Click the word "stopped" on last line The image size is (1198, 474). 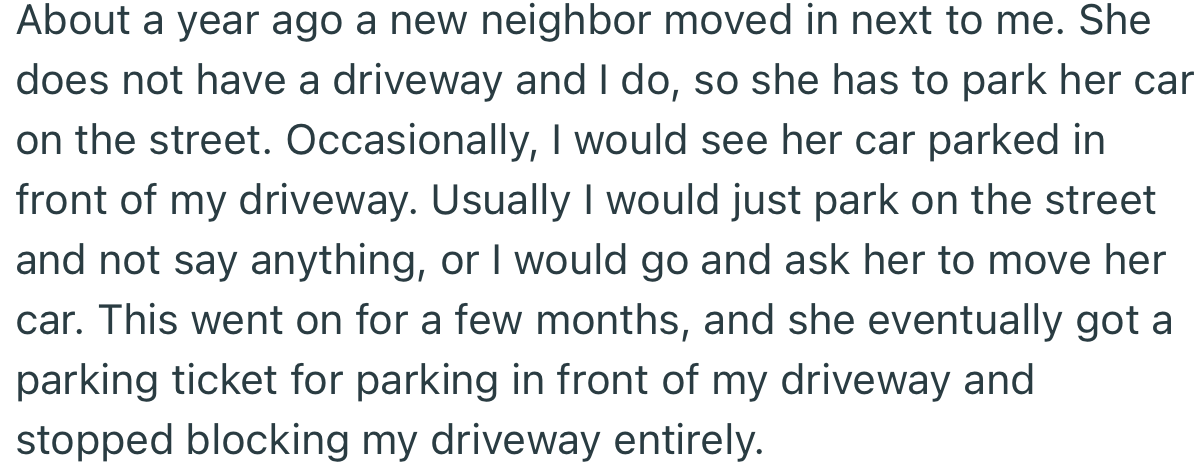(x=96, y=440)
